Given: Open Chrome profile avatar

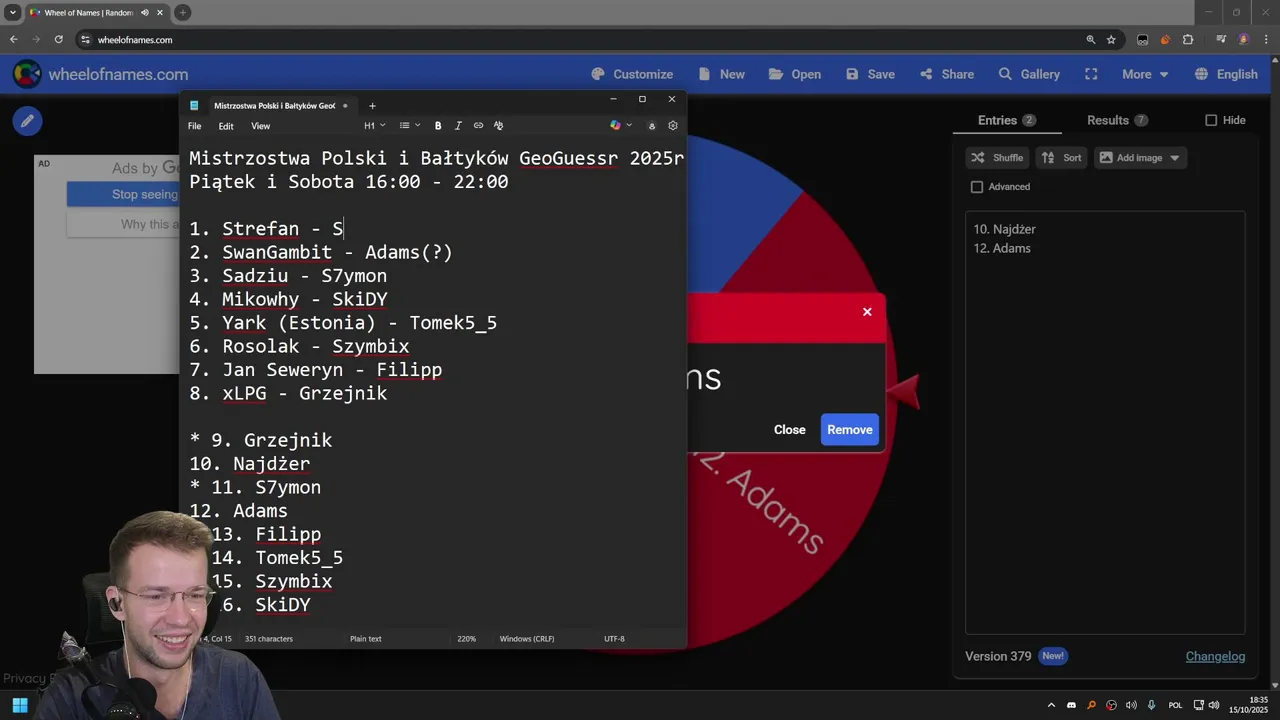Looking at the screenshot, I should (1244, 40).
